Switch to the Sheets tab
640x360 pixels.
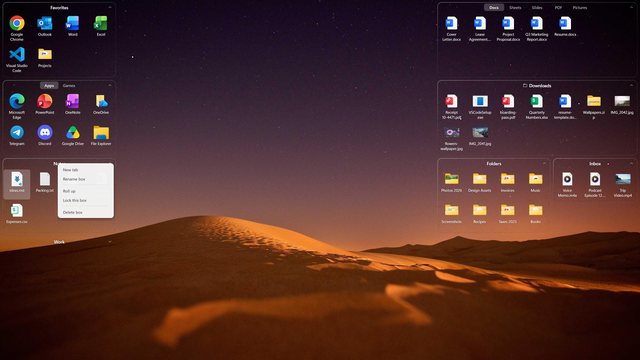[515, 8]
